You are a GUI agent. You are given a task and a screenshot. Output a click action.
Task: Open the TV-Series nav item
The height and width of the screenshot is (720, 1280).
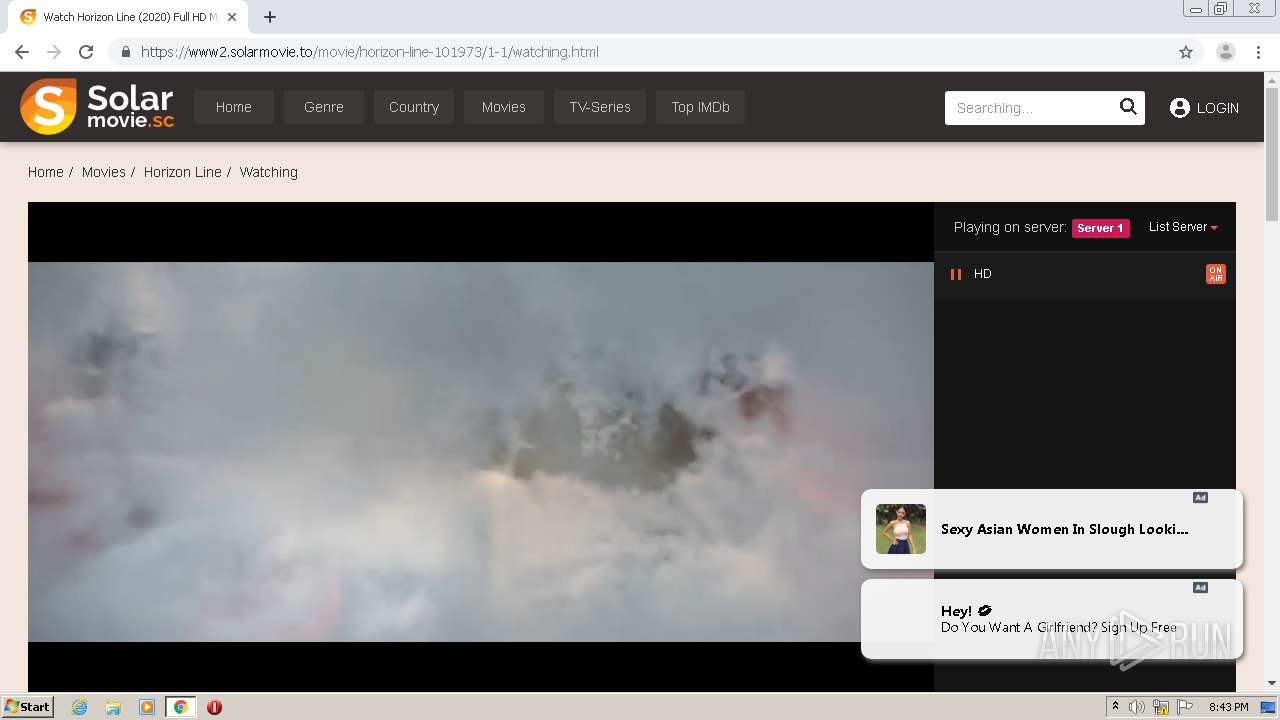point(600,107)
